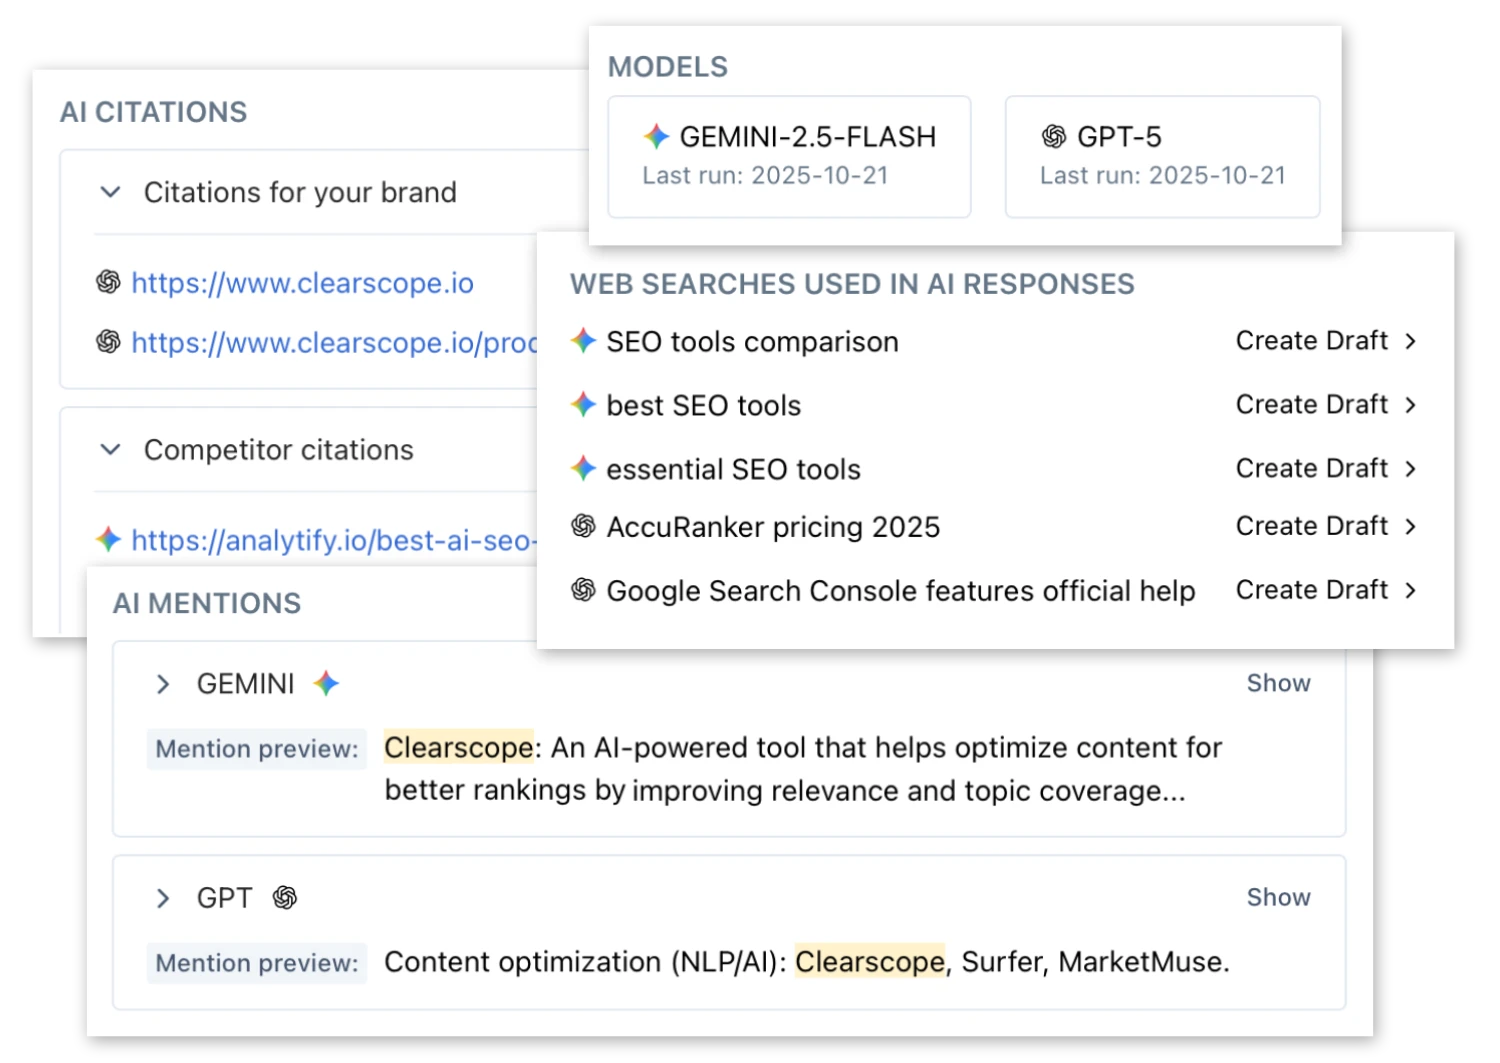Viewport: 1500px width, 1063px height.
Task: Show the full GEMINI mention
Action: click(x=1278, y=683)
